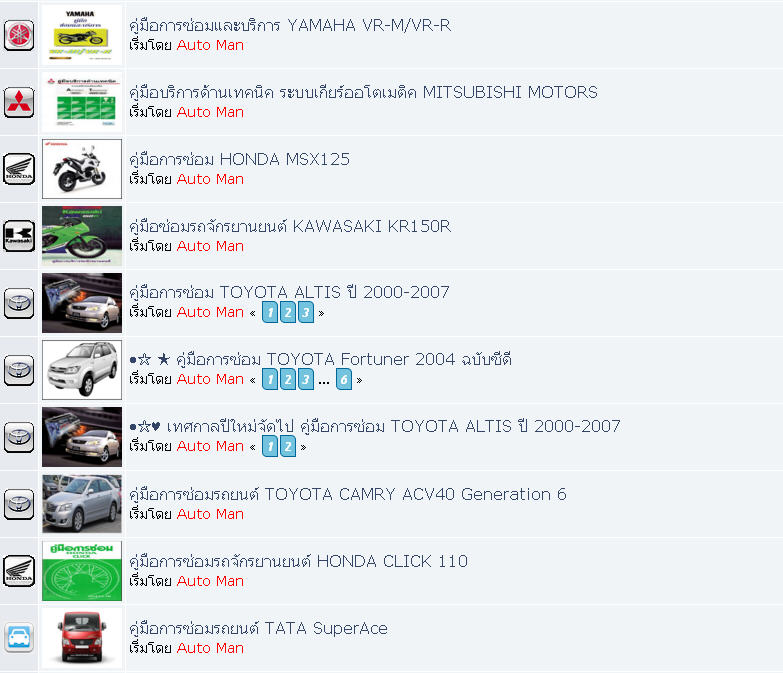This screenshot has height=673, width=783.
Task: Go to page 1 of first ALTIS topic
Action: pos(270,313)
